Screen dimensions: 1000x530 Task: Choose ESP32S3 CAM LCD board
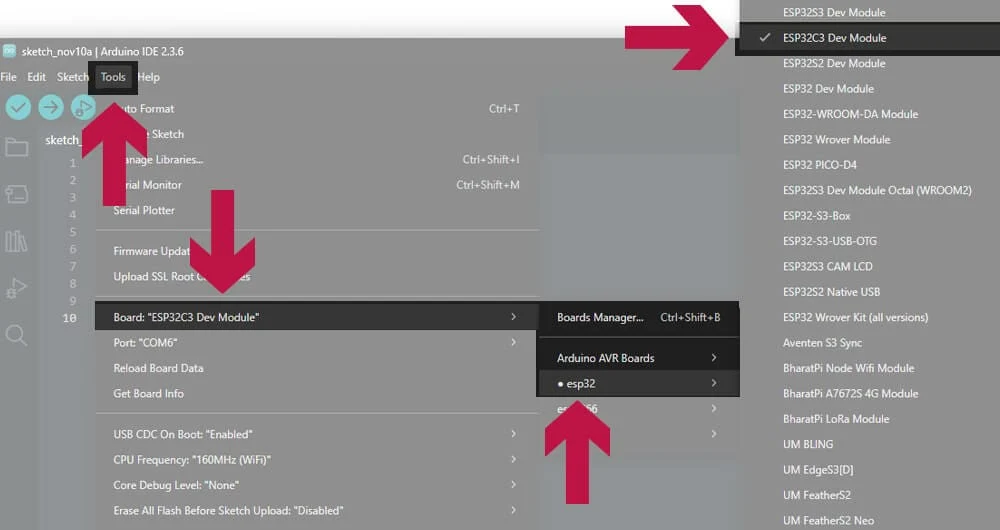point(867,267)
